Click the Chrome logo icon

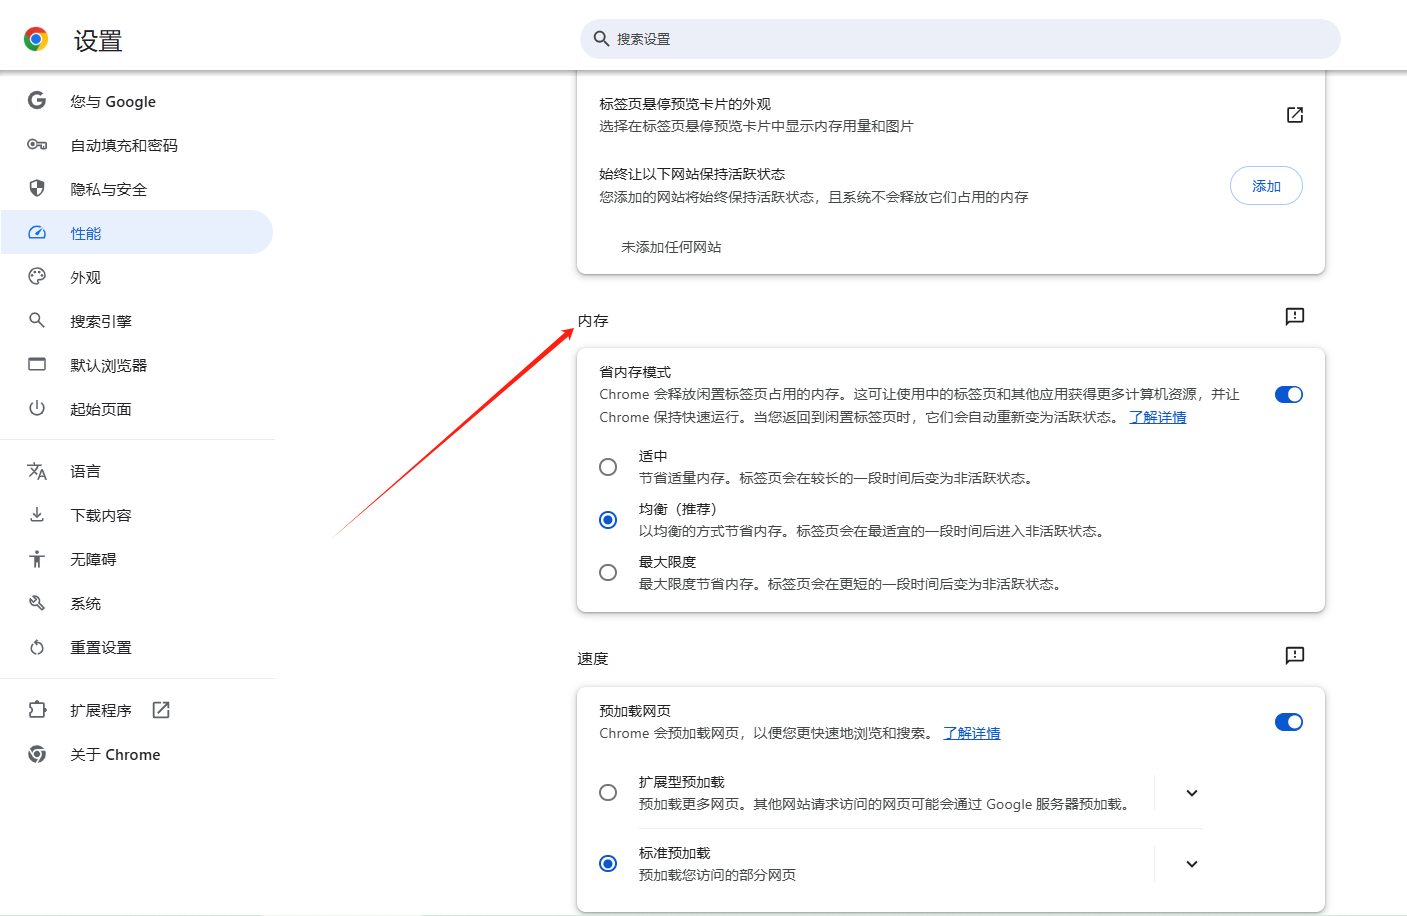pyautogui.click(x=36, y=39)
